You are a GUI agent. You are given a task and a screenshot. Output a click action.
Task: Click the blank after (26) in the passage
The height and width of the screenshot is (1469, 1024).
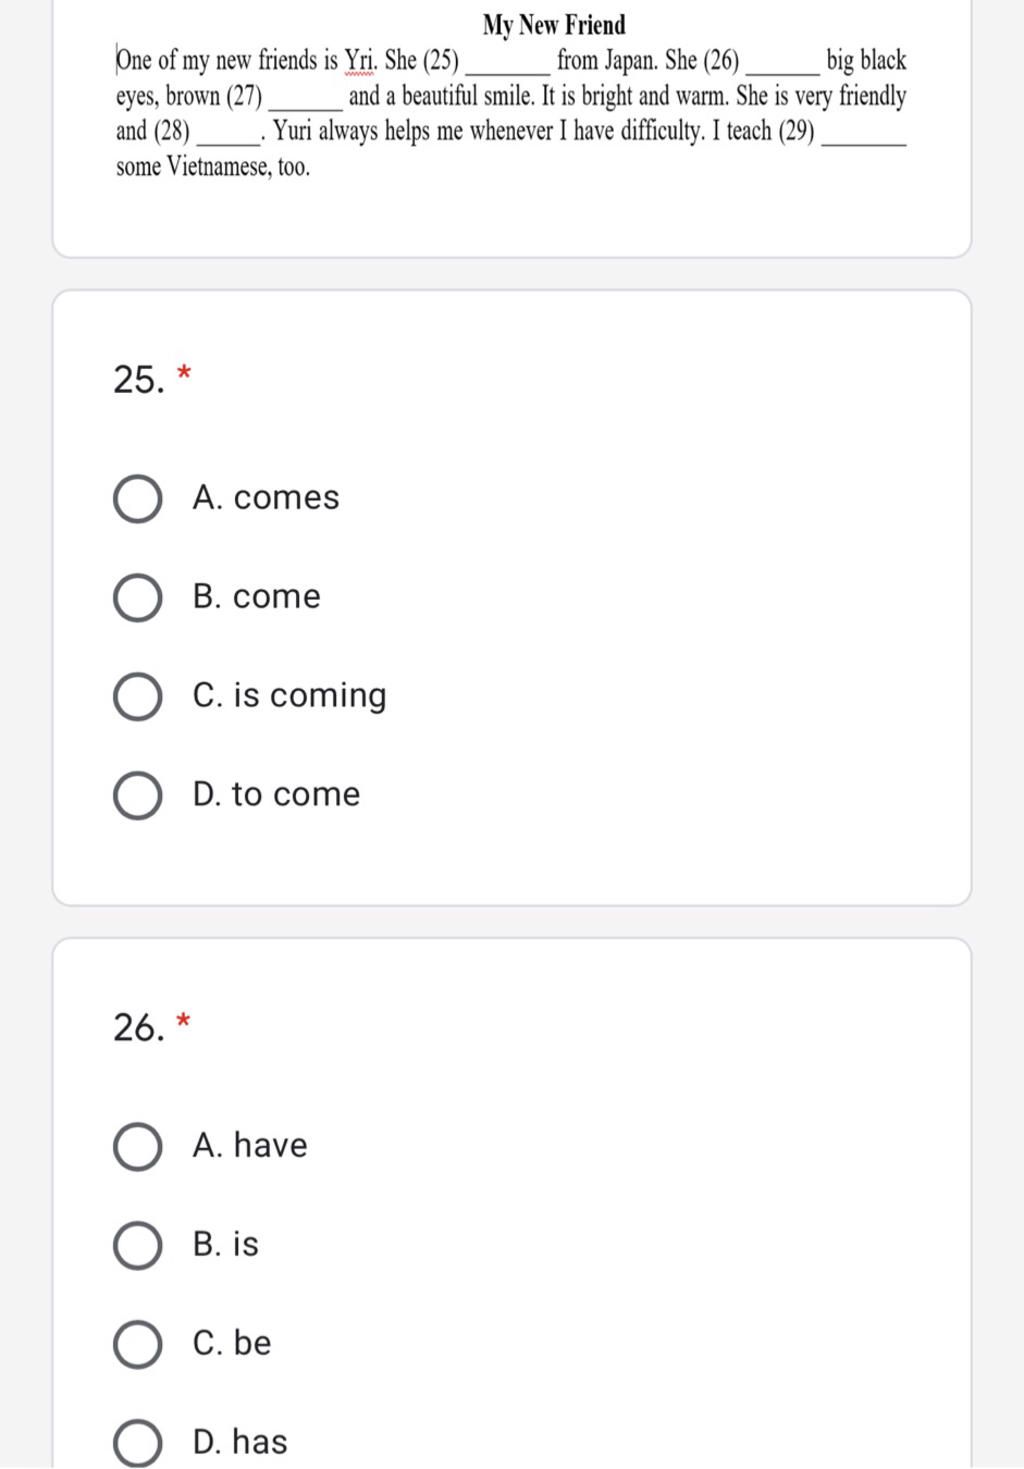pyautogui.click(x=783, y=65)
